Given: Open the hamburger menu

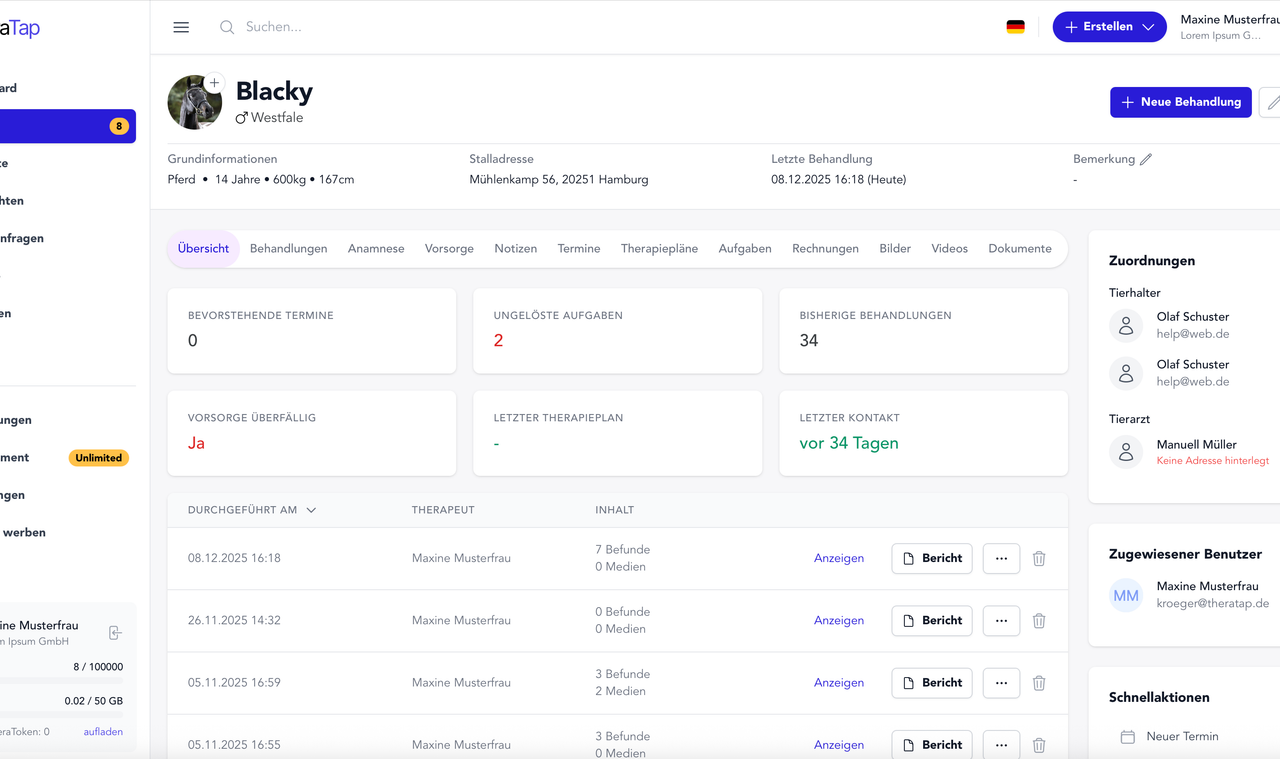Looking at the screenshot, I should coord(181,27).
